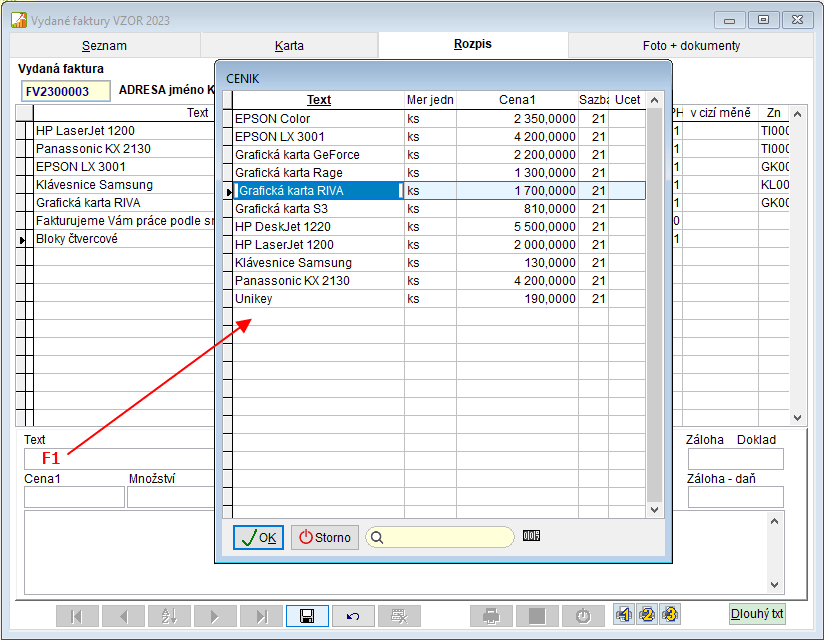Click the 5 500,0000 price cell
The image size is (824, 640).
tap(518, 226)
